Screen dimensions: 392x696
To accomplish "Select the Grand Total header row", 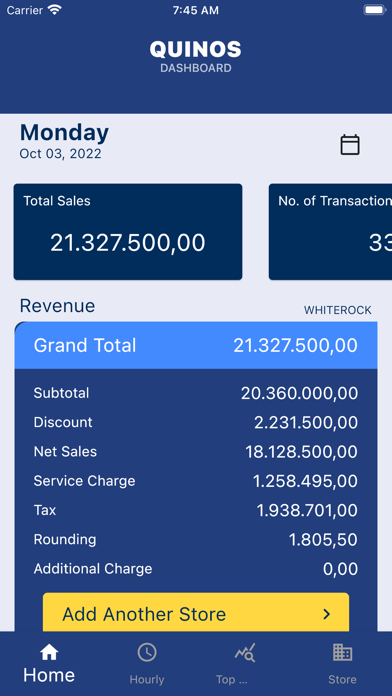I will coord(196,345).
